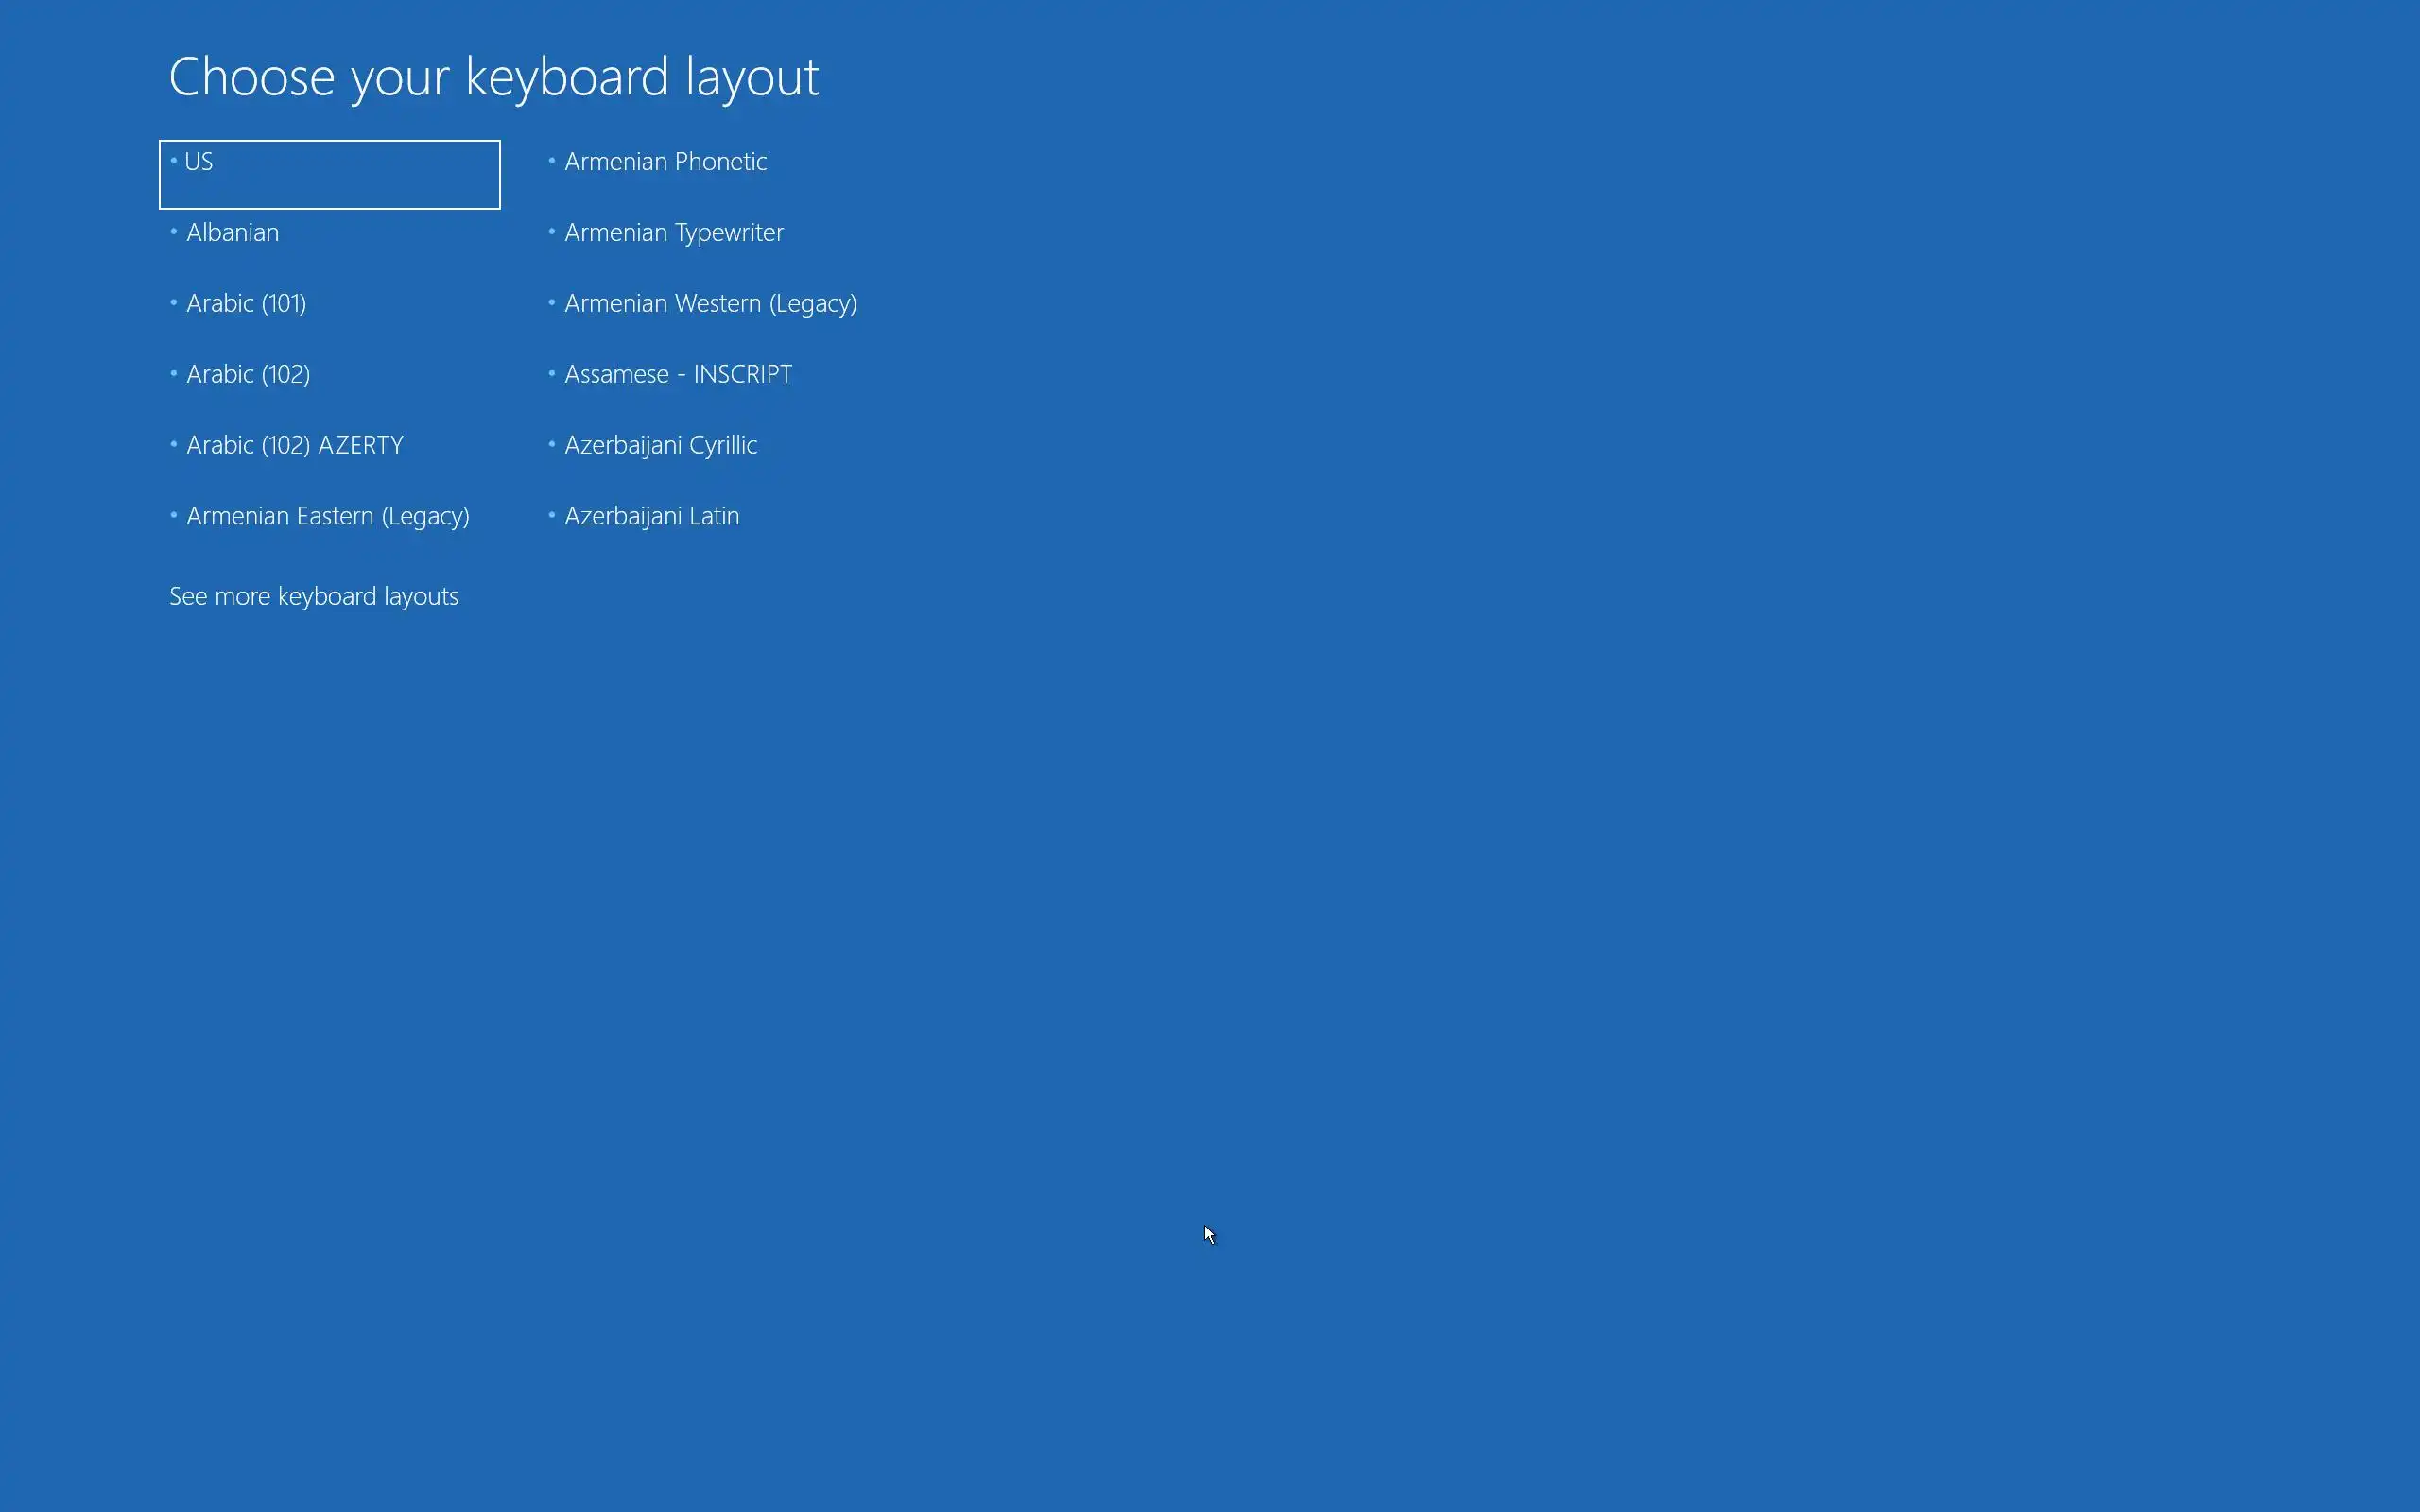The height and width of the screenshot is (1512, 2420).
Task: Choose Arabic (102) AZERTY layout
Action: click(x=294, y=446)
